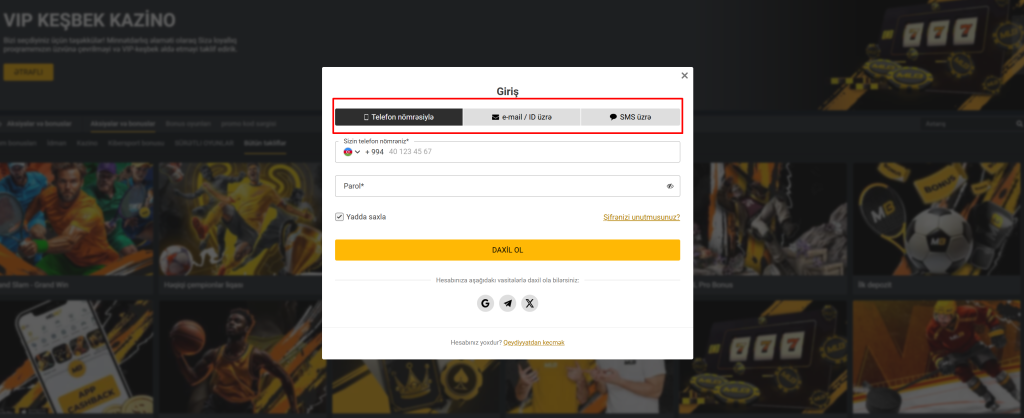The image size is (1024, 418).
Task: Focus the phone number input field
Action: (x=507, y=152)
